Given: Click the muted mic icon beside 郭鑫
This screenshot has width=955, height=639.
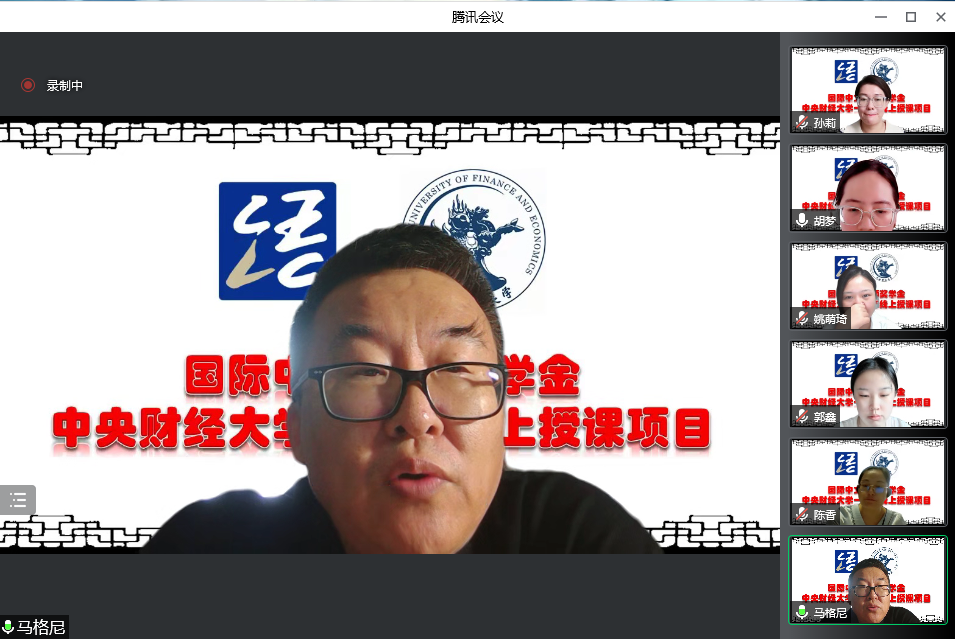Looking at the screenshot, I should point(802,416).
